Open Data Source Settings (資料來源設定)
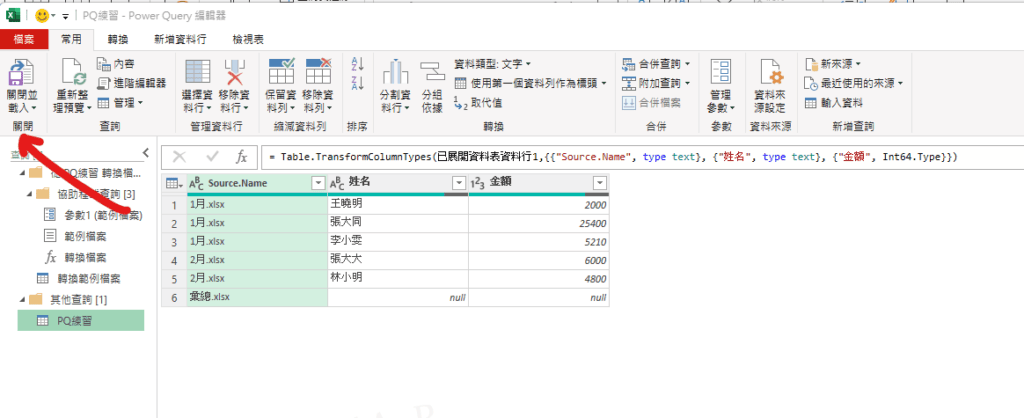The height and width of the screenshot is (418, 1024). click(769, 74)
